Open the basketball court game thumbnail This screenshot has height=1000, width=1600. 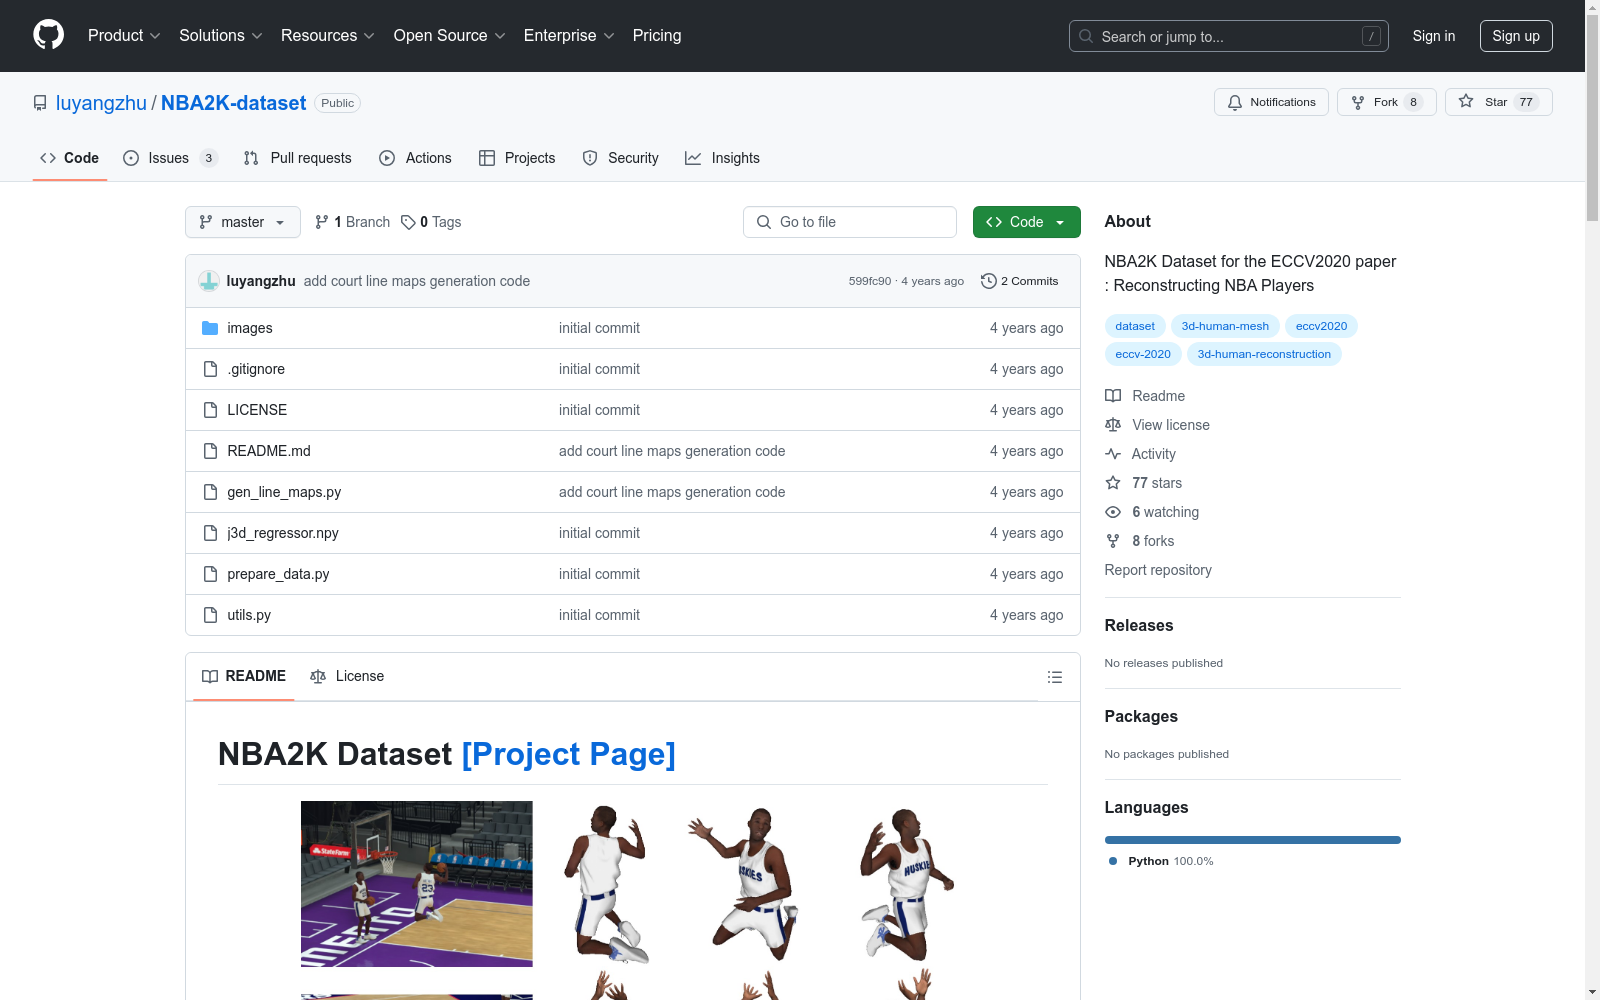(x=416, y=884)
